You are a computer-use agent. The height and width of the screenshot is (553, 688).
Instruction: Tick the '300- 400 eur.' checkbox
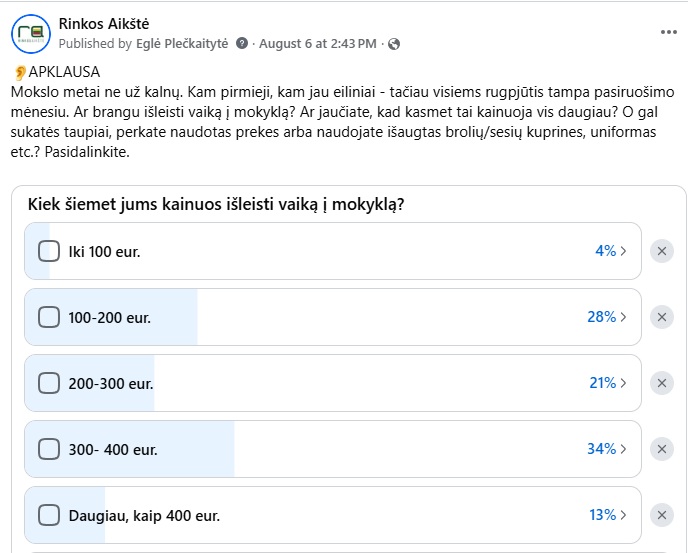[x=49, y=449]
